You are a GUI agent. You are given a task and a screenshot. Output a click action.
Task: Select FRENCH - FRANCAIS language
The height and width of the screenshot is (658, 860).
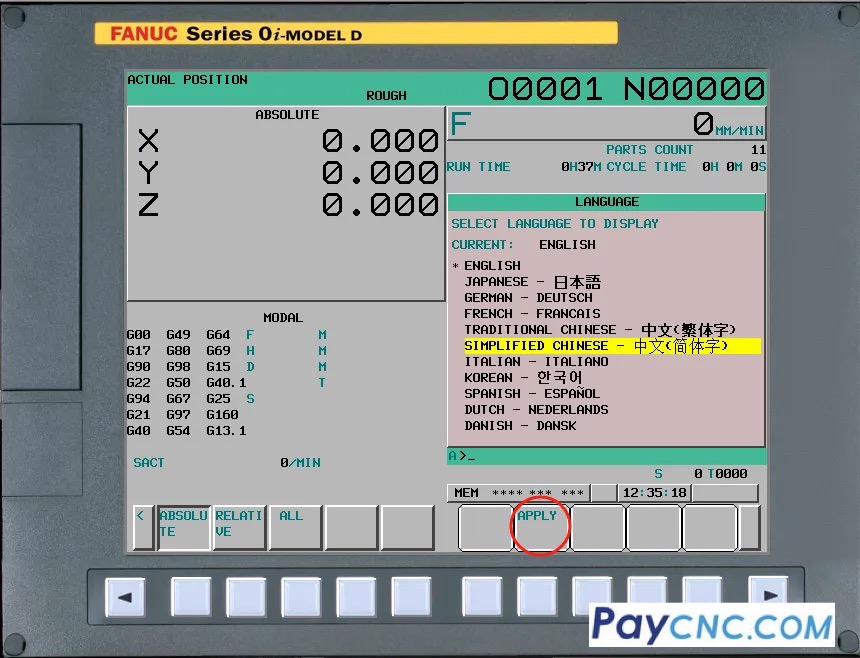[532, 314]
